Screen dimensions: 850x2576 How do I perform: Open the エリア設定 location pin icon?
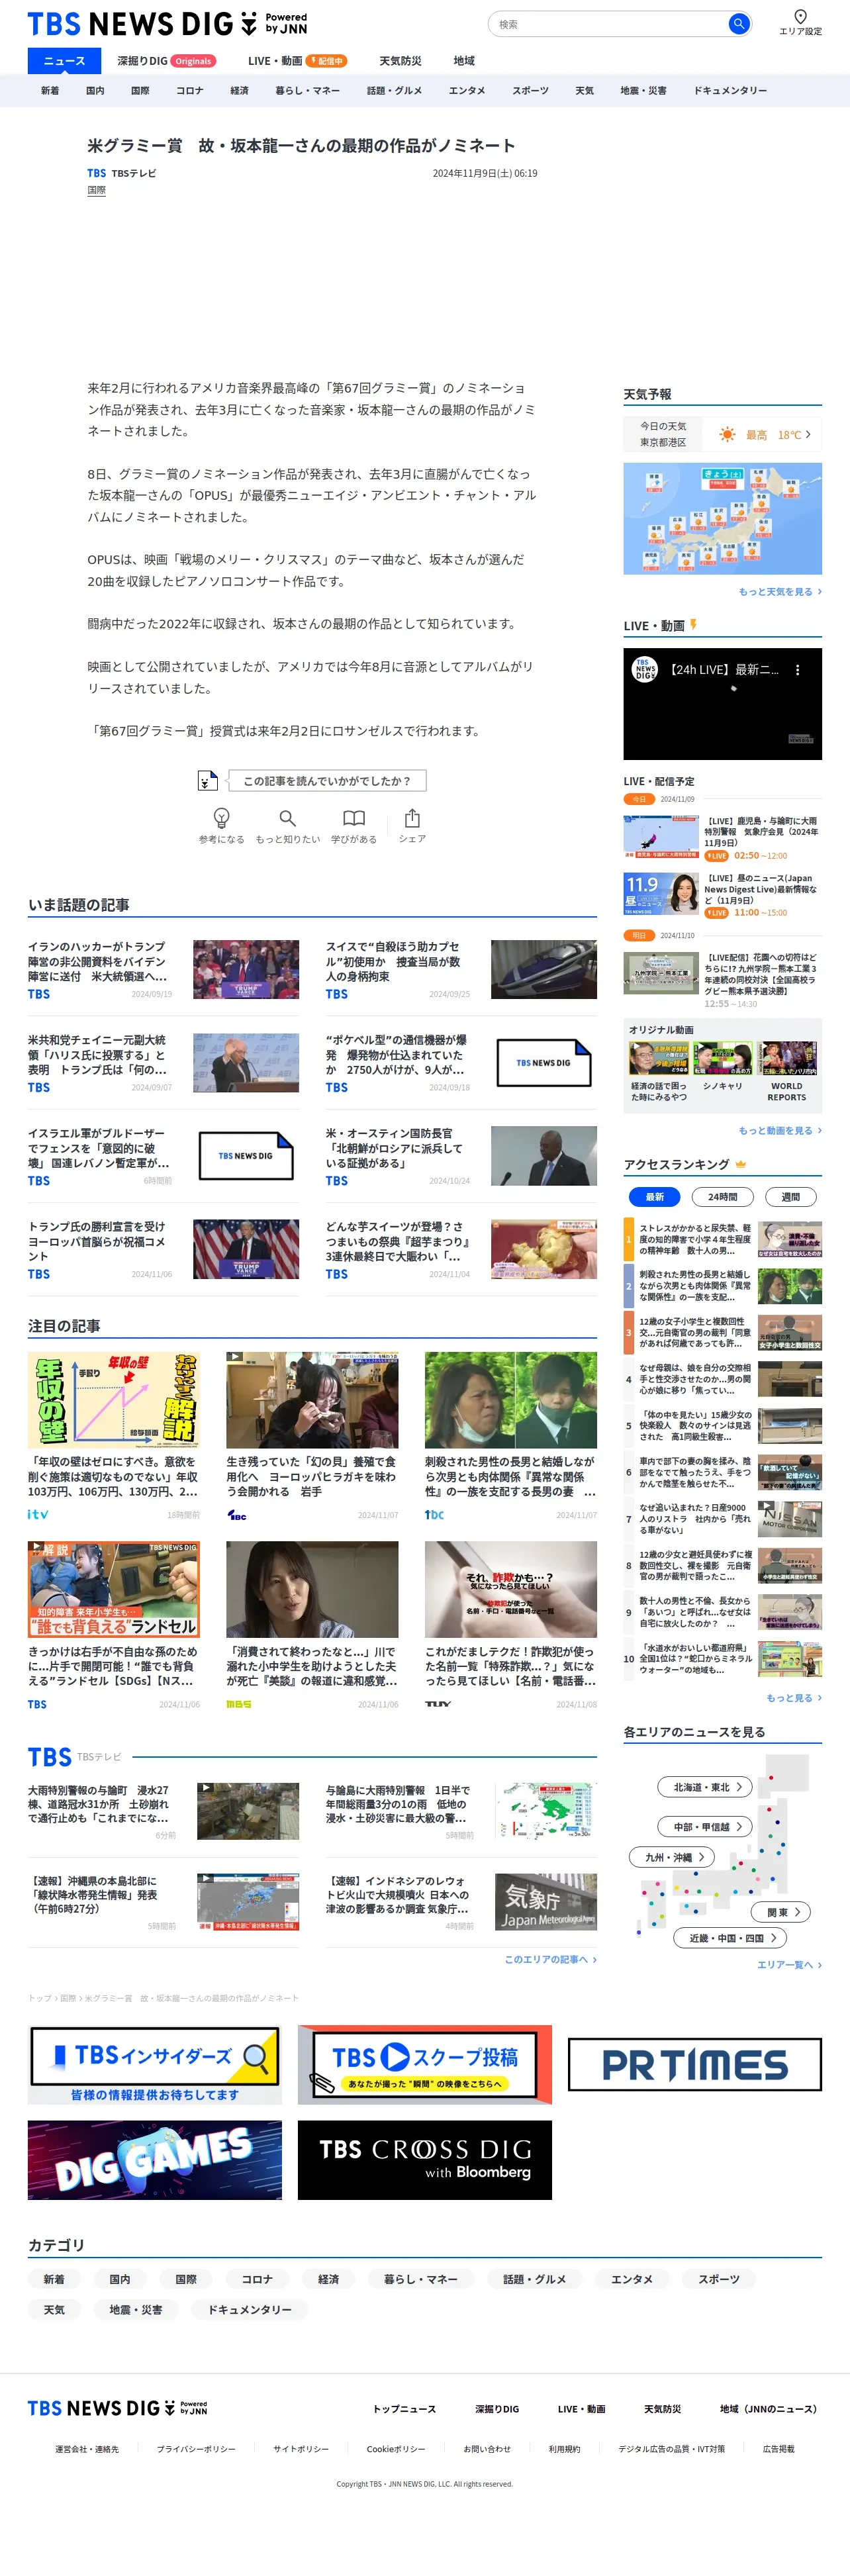pos(800,16)
